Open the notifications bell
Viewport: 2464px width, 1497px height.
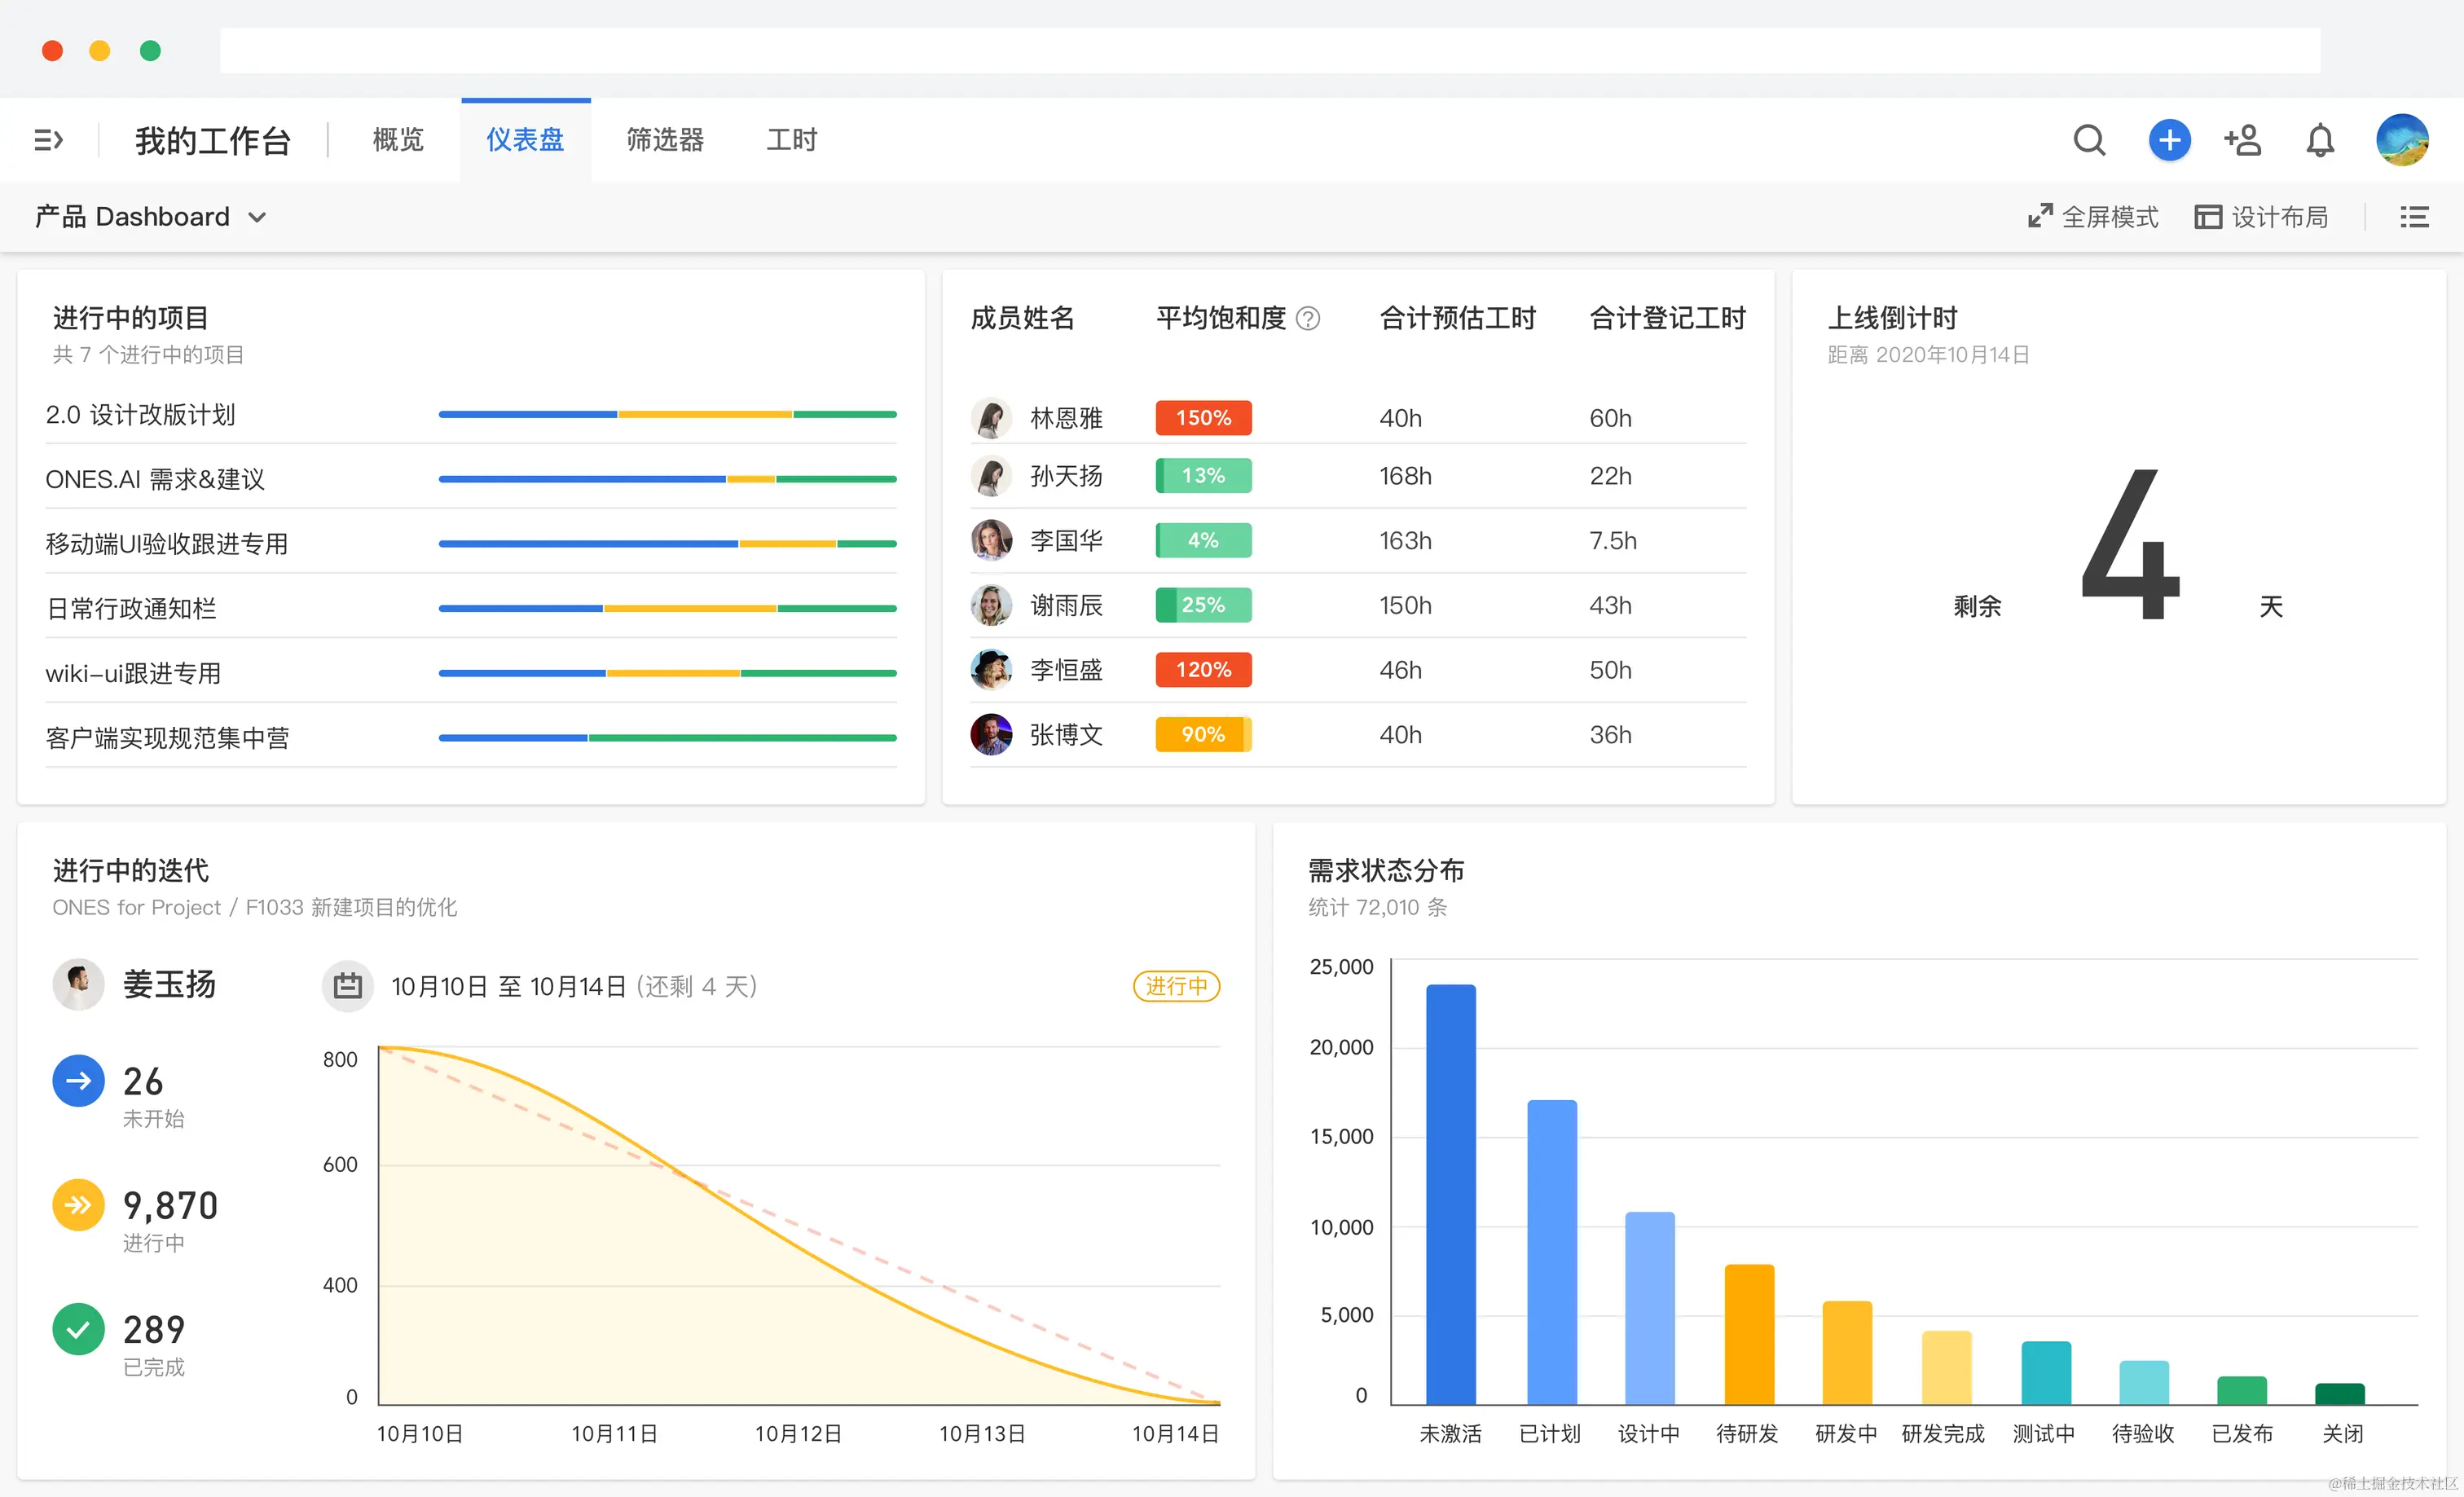pos(2320,140)
